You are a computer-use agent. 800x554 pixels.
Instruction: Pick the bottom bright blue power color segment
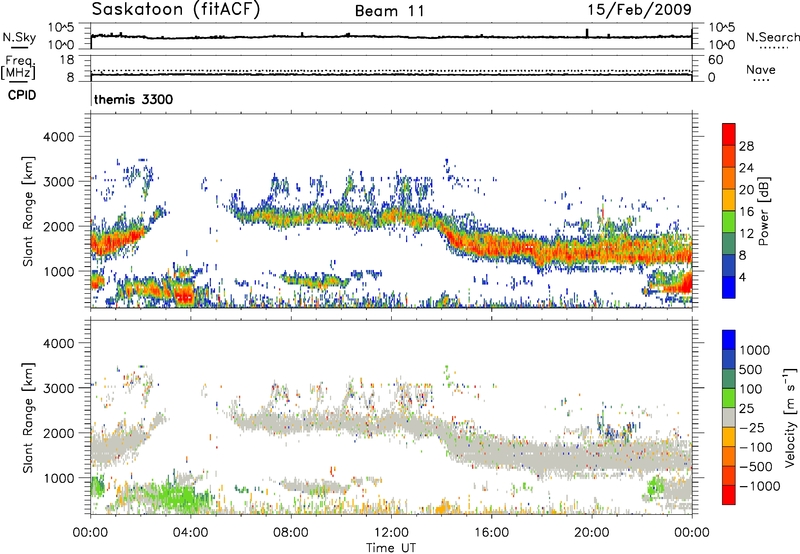tap(729, 287)
